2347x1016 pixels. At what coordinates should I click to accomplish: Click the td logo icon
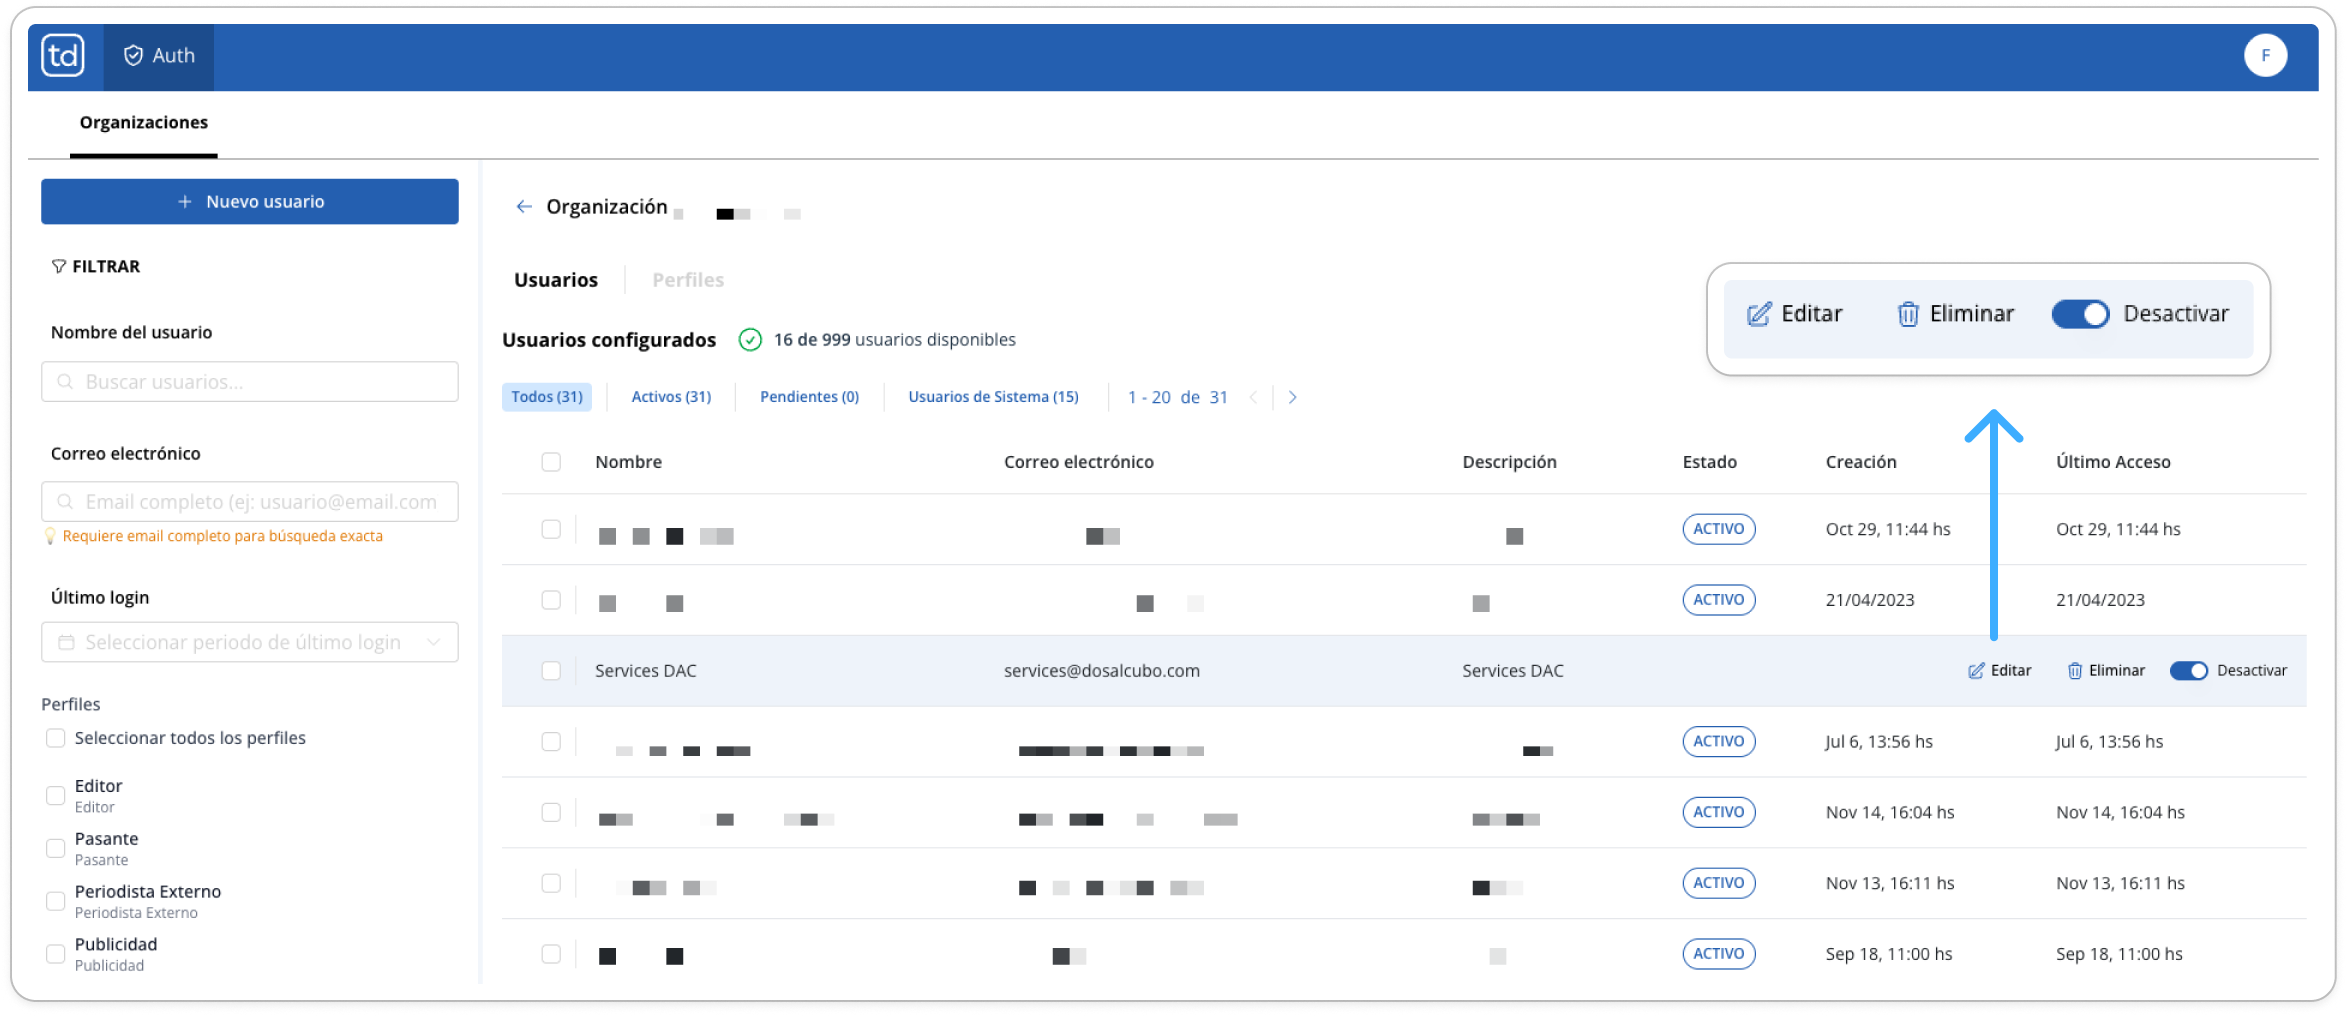63,56
